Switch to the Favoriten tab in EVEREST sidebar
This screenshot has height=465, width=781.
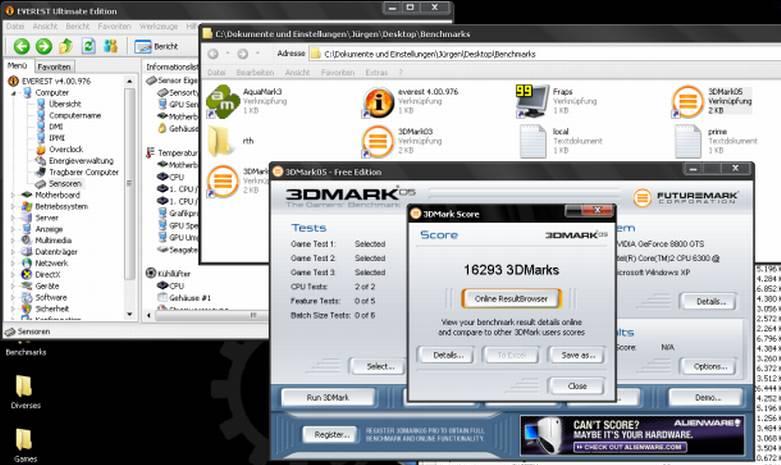(x=54, y=67)
